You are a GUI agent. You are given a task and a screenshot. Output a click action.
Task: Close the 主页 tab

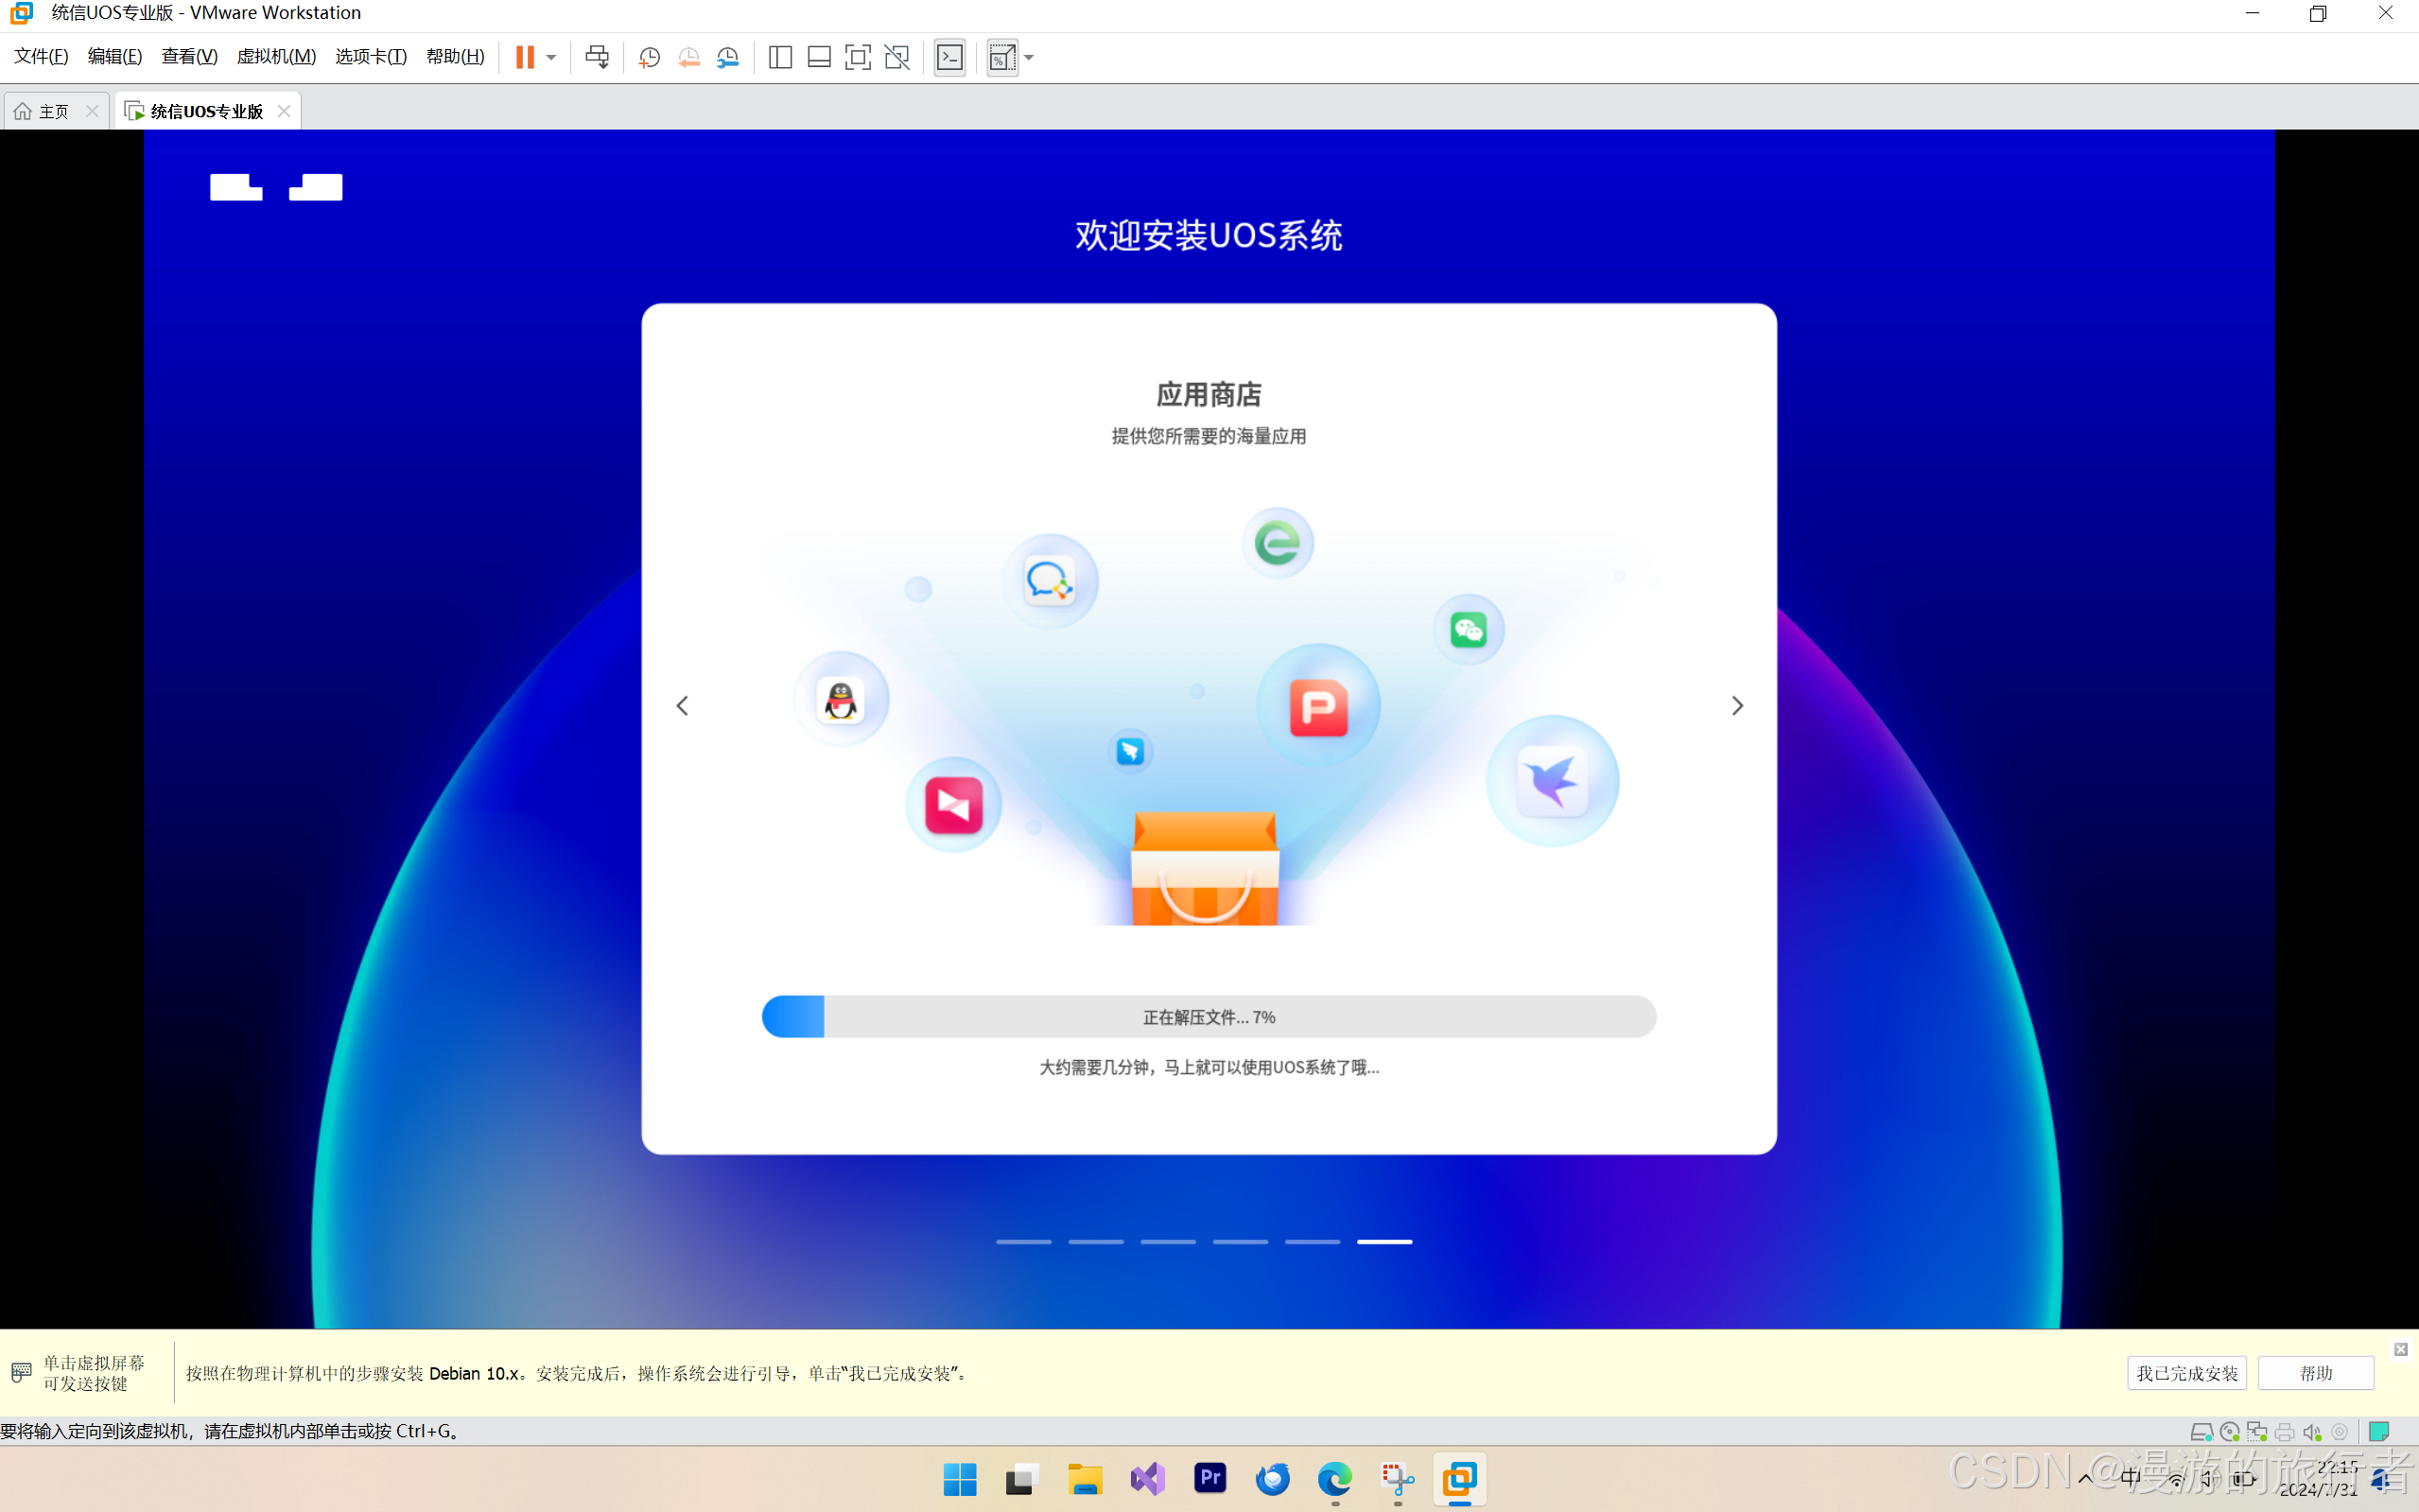coord(92,111)
